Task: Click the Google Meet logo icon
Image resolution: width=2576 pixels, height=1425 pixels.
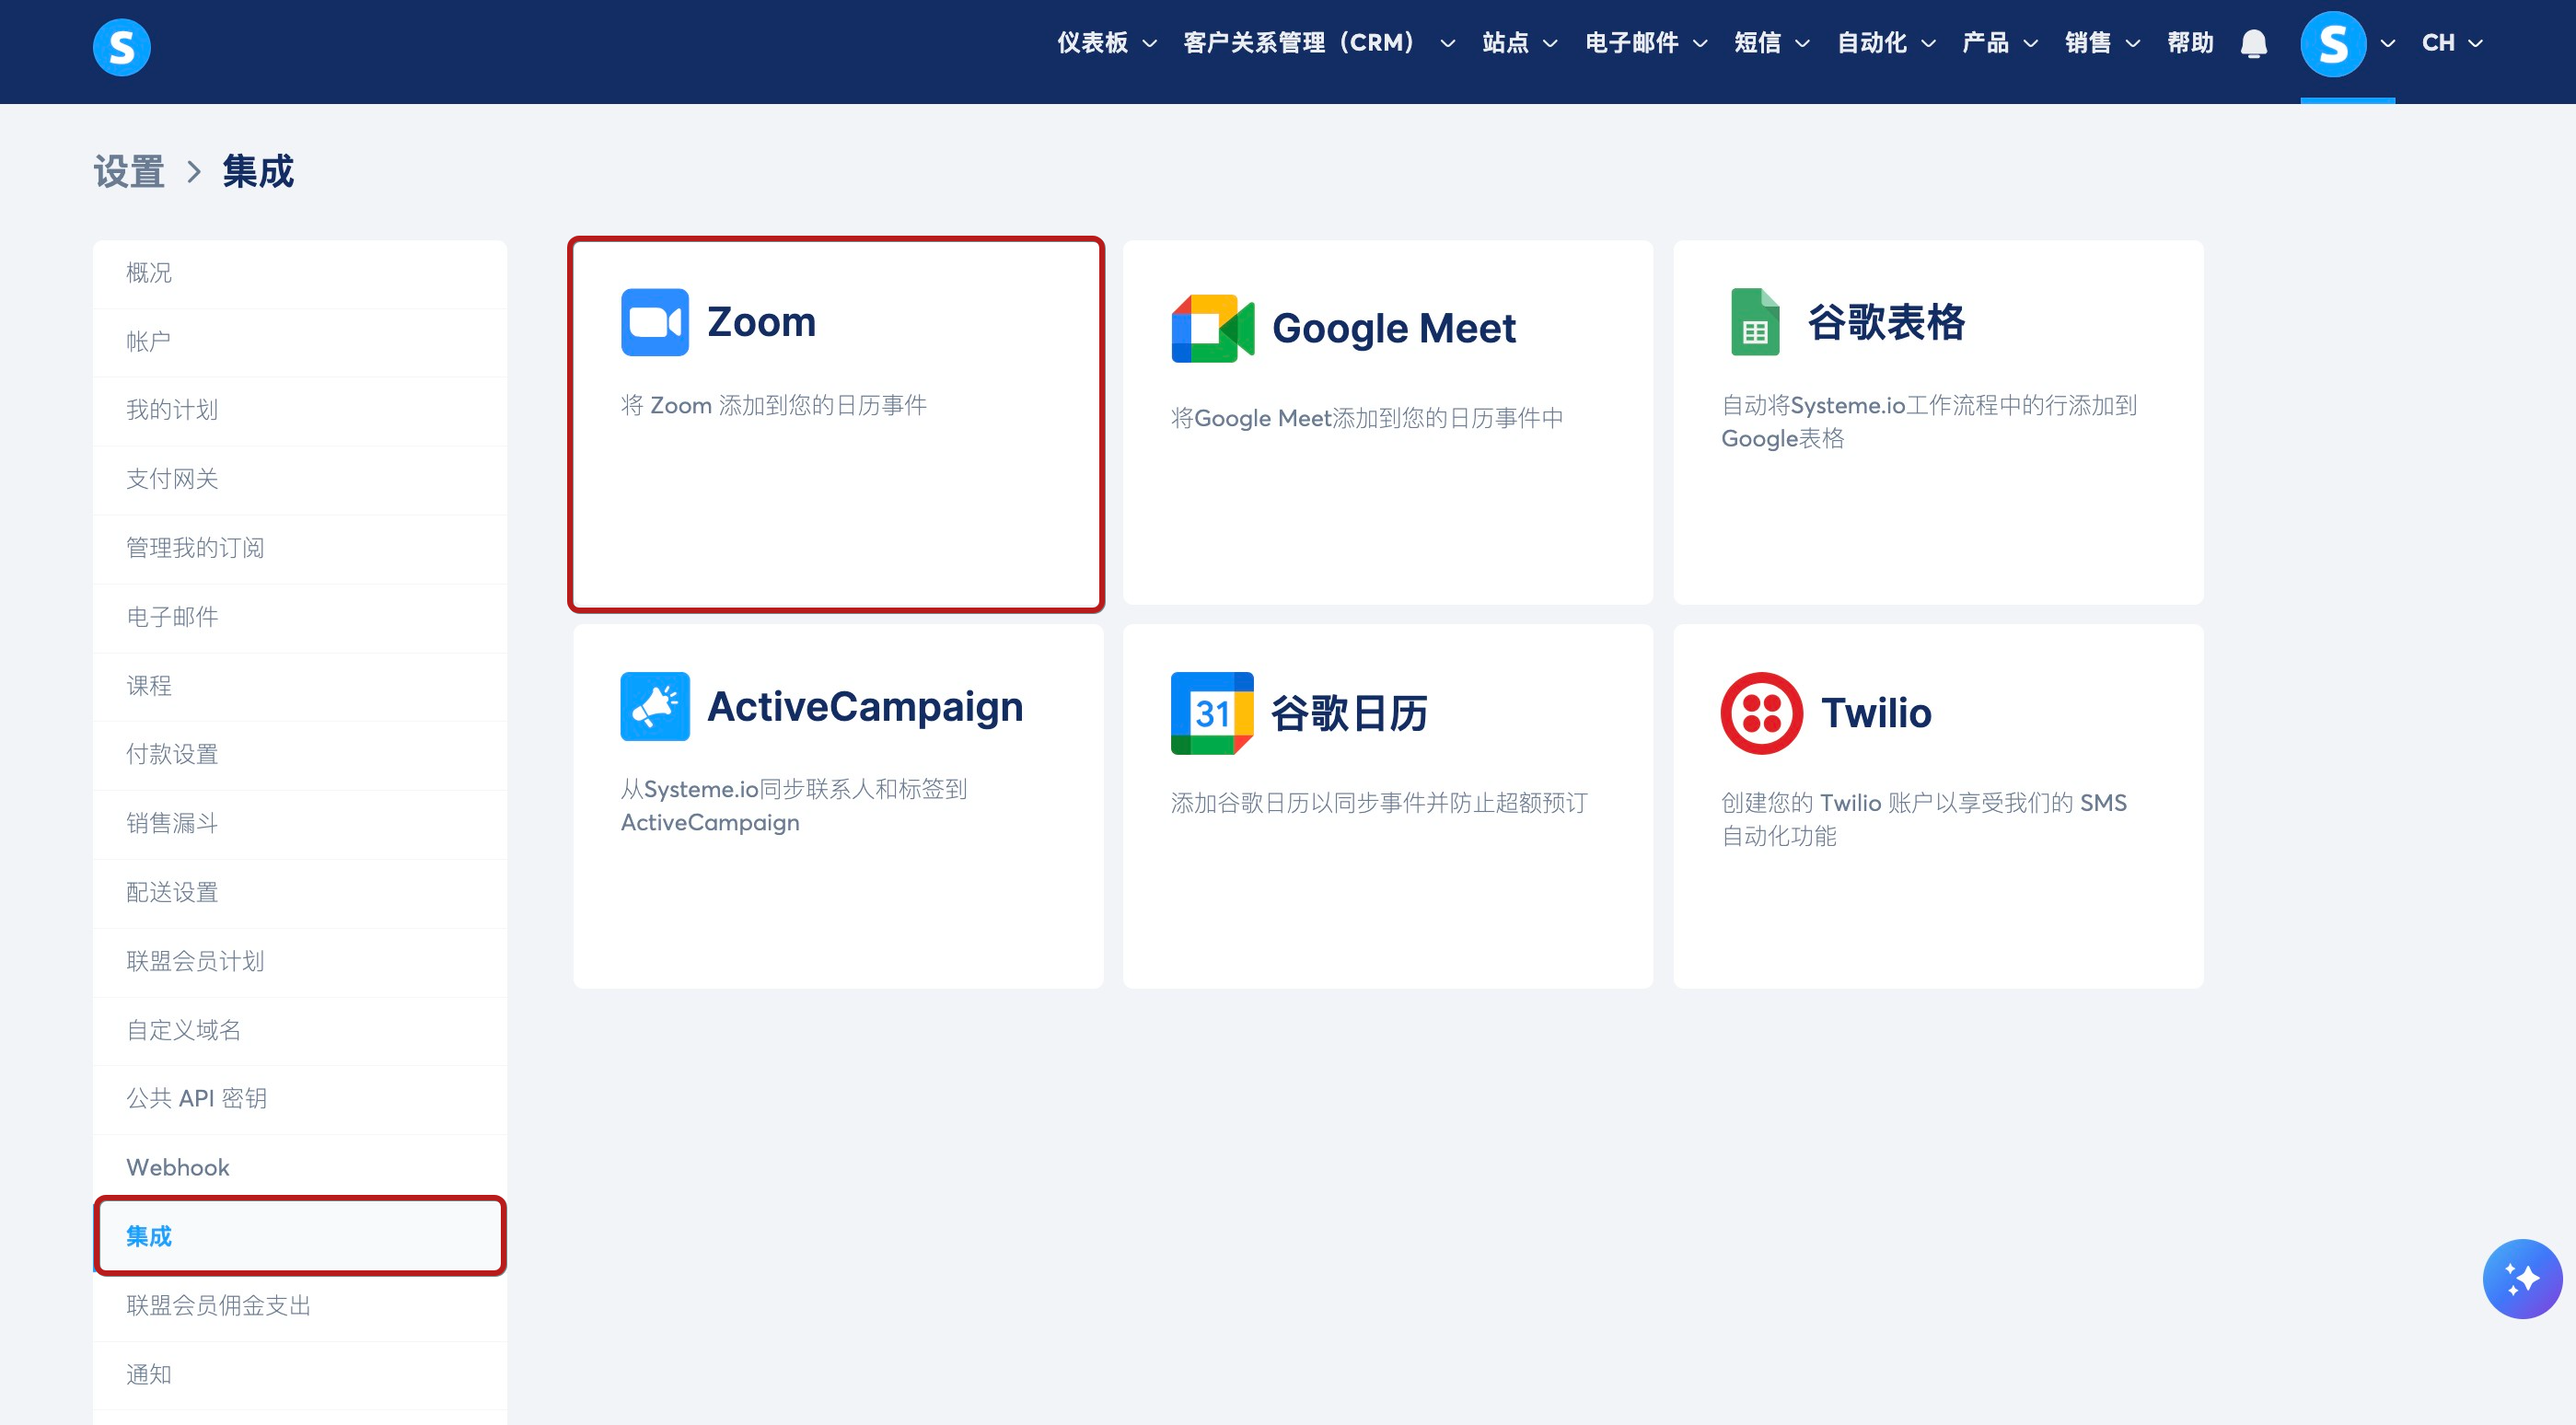Action: (1212, 328)
